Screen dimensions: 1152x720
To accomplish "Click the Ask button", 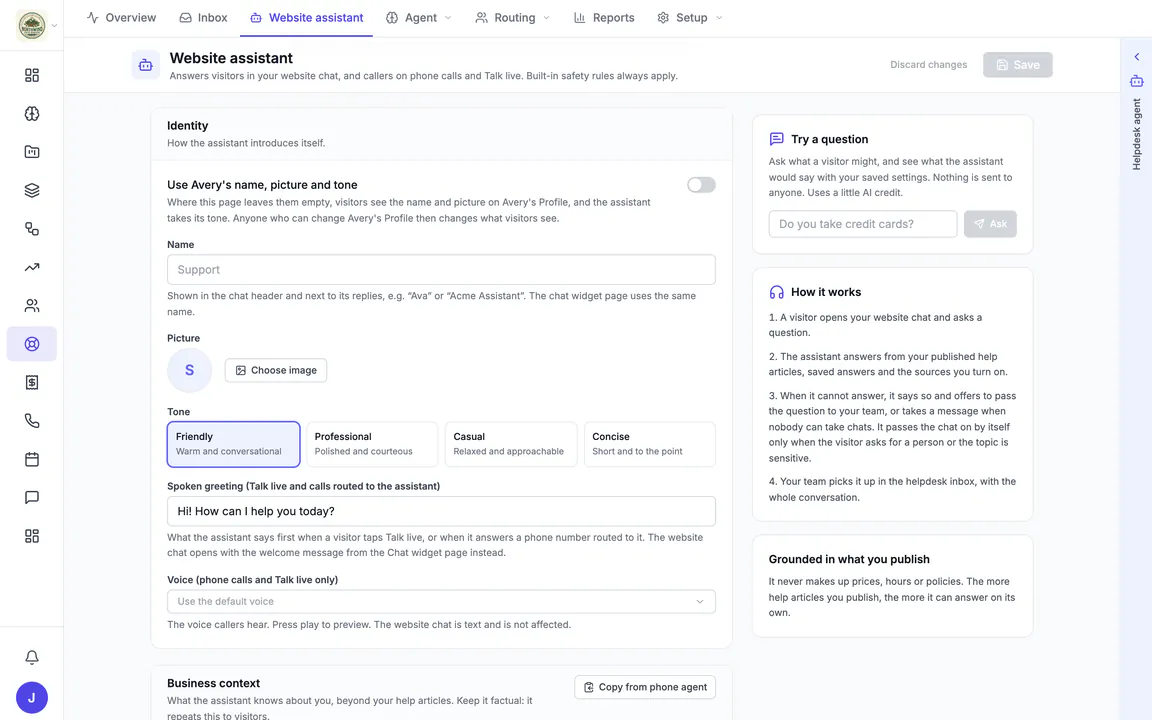I will (x=990, y=224).
